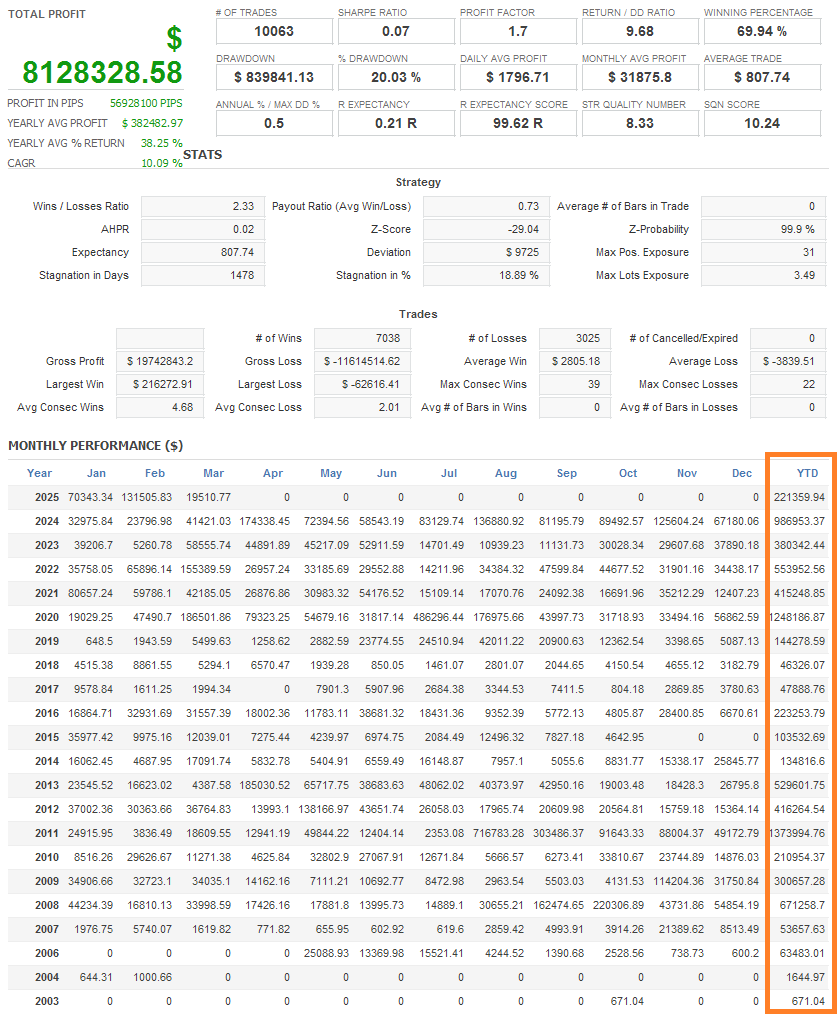This screenshot has height=1018, width=838.
Task: Select the R Expectancy value 0.21 R
Action: [x=396, y=123]
